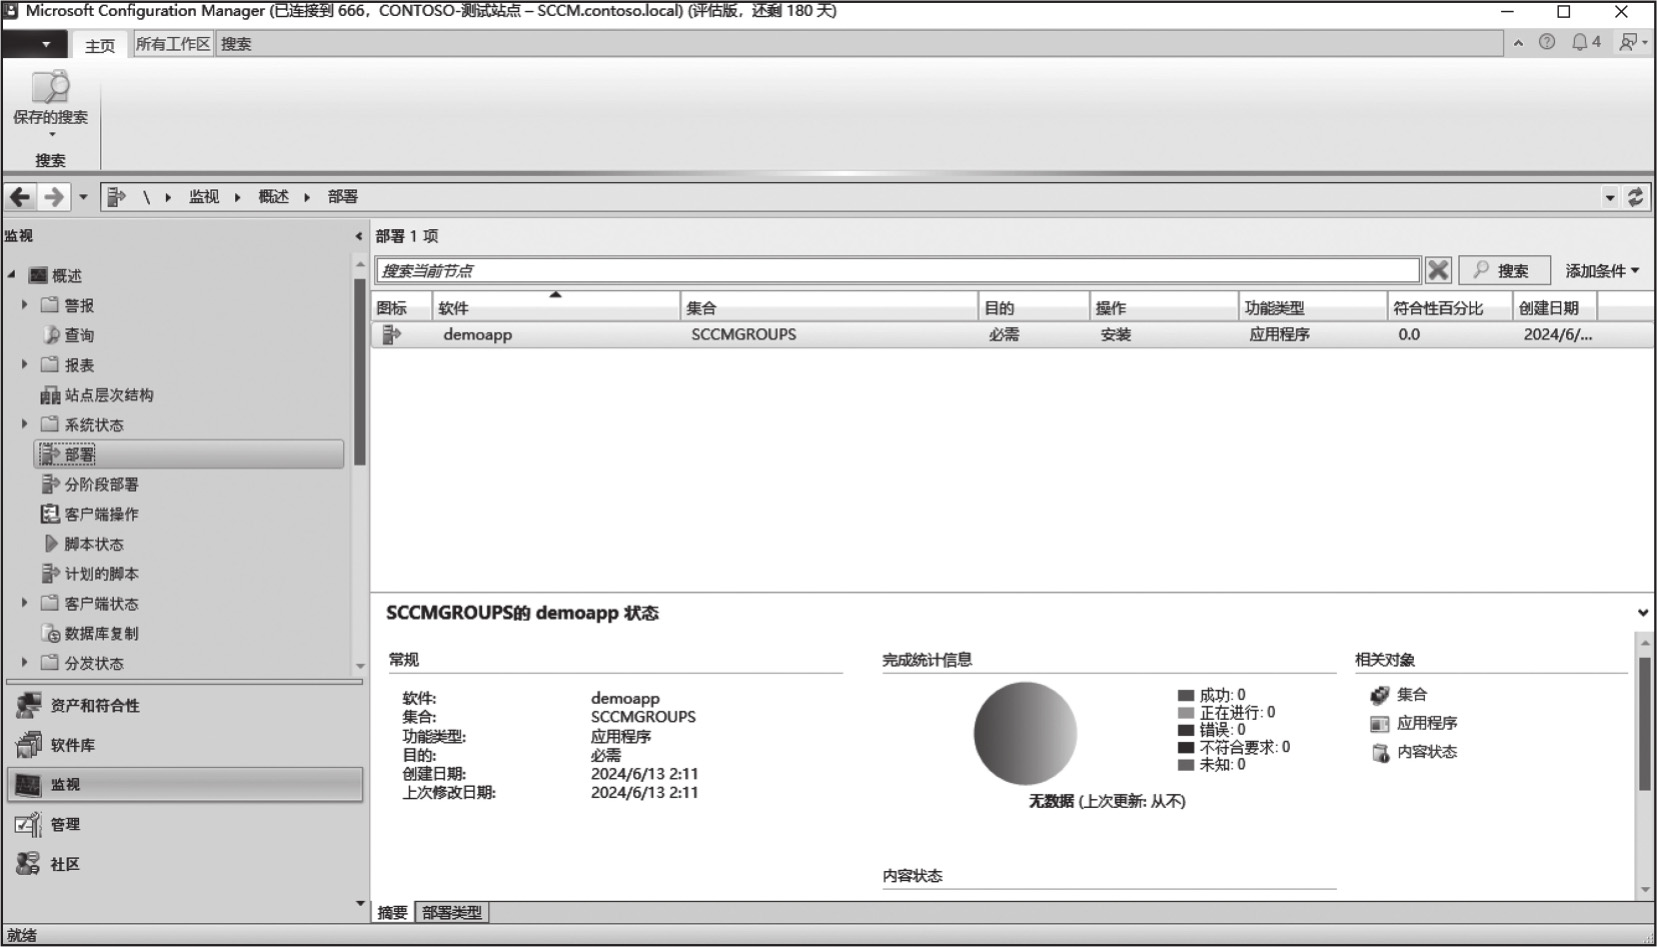Click the refresh icon beside the address bar
1657x947 pixels.
tap(1636, 197)
